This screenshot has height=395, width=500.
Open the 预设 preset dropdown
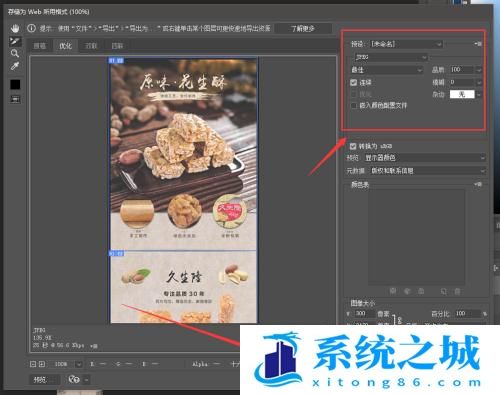click(x=406, y=44)
